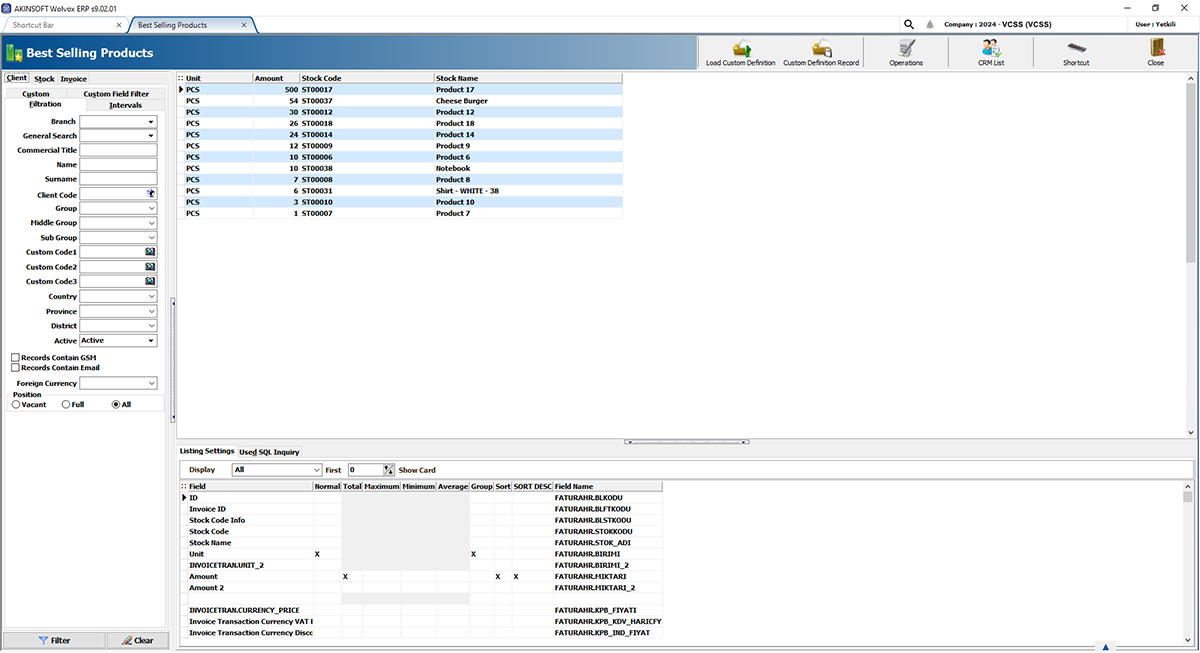This screenshot has width=1200, height=653.
Task: Open the Custom tab in the filter panel
Action: (36, 94)
